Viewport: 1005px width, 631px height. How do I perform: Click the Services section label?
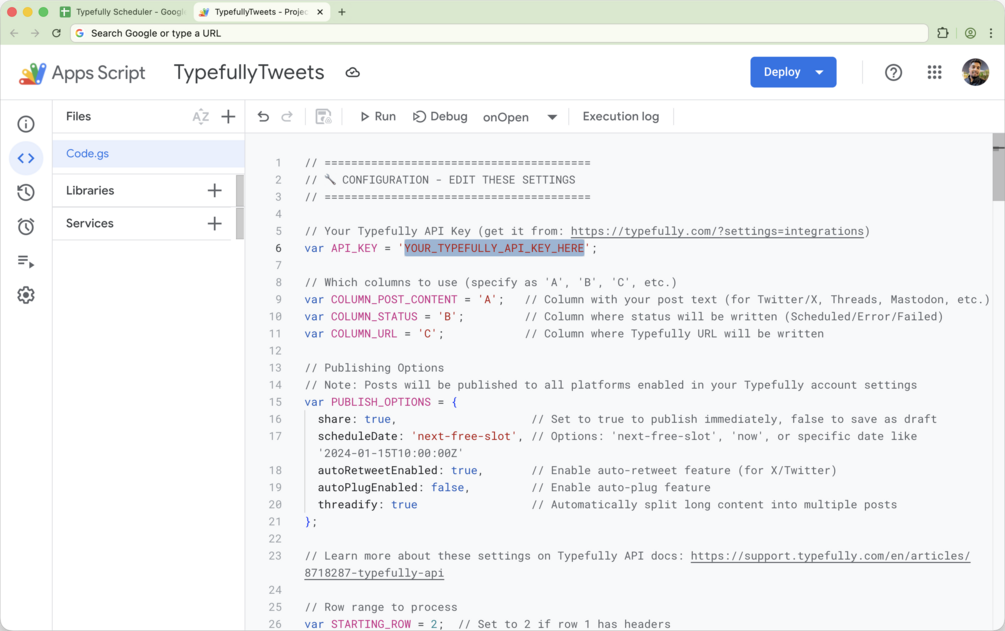[x=90, y=223]
